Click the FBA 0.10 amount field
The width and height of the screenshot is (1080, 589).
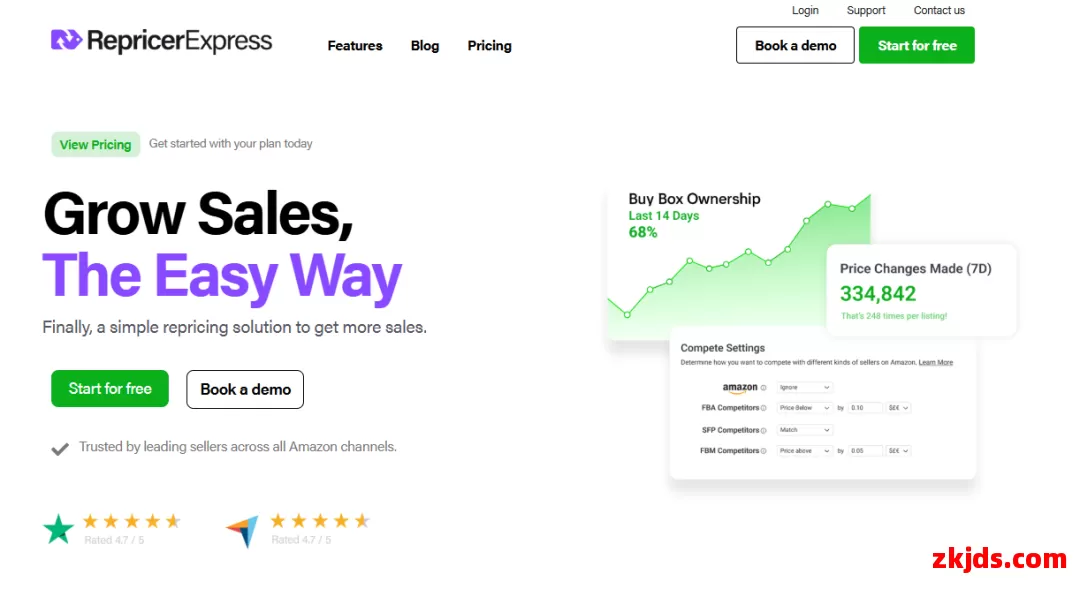pyautogui.click(x=865, y=408)
